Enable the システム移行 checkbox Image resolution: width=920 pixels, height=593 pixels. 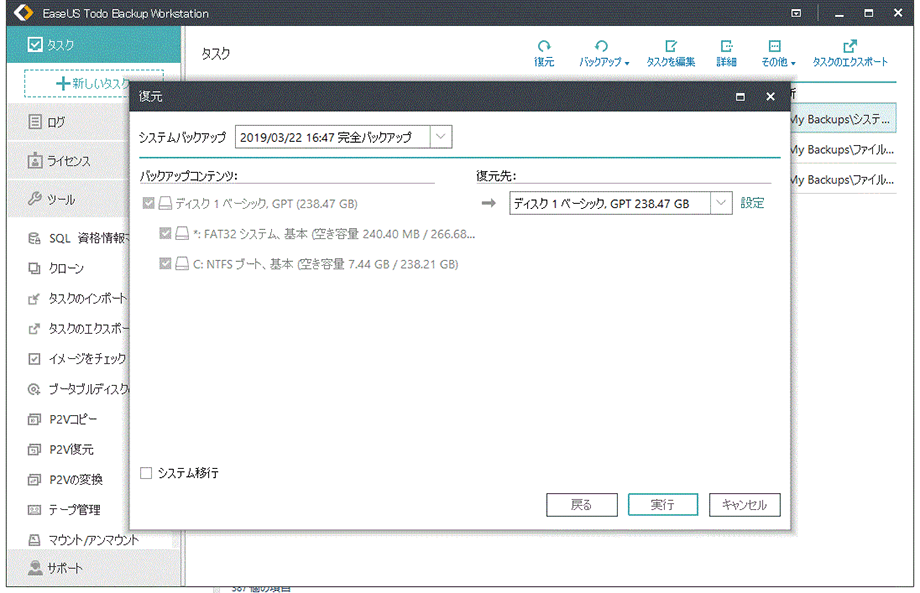(x=146, y=473)
